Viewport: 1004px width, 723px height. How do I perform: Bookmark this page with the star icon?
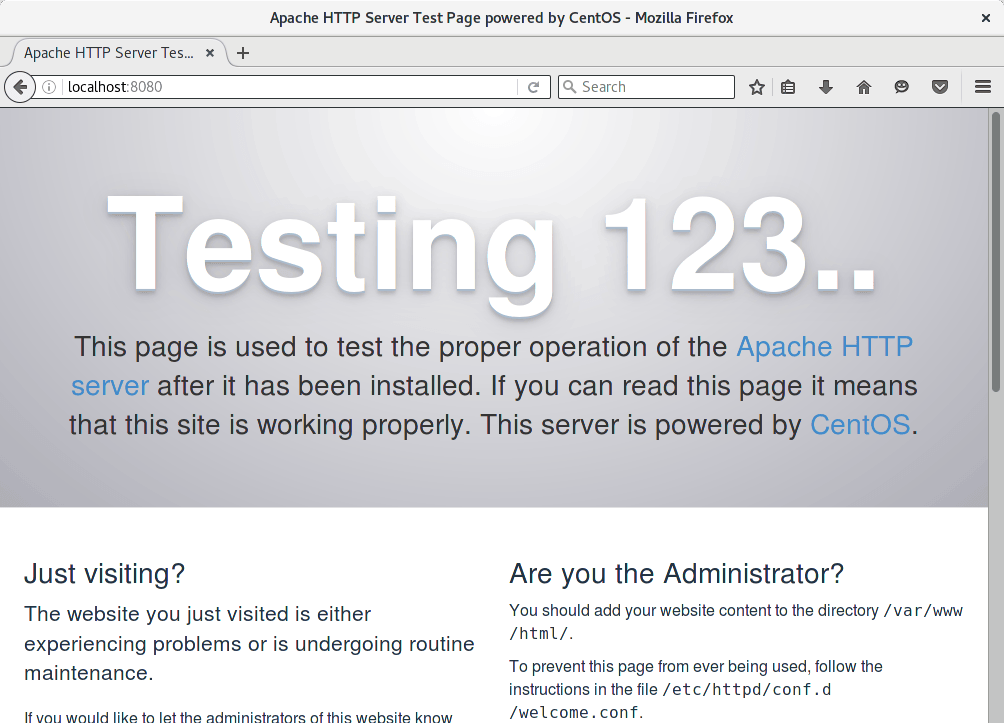757,87
